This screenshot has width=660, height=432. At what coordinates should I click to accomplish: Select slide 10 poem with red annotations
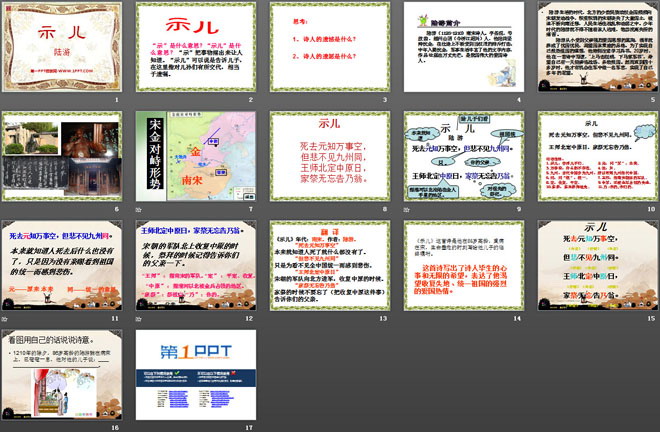pyautogui.click(x=598, y=156)
